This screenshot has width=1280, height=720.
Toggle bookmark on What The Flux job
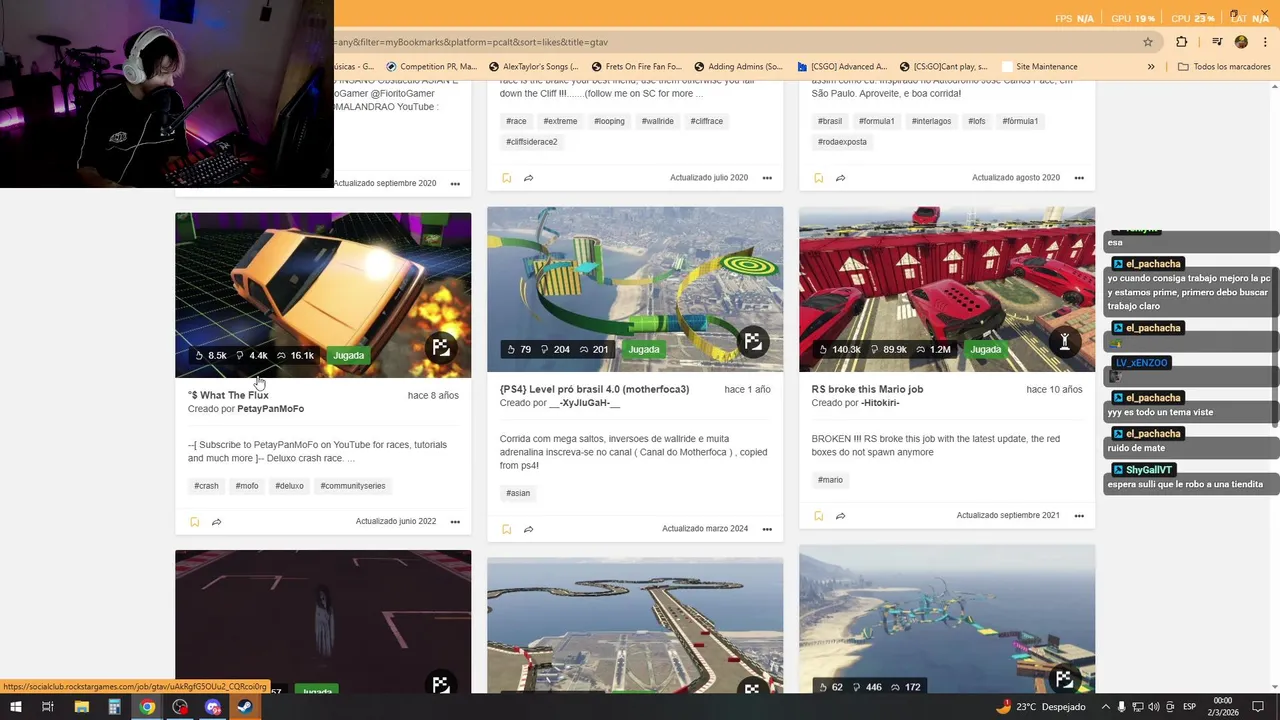(x=194, y=522)
